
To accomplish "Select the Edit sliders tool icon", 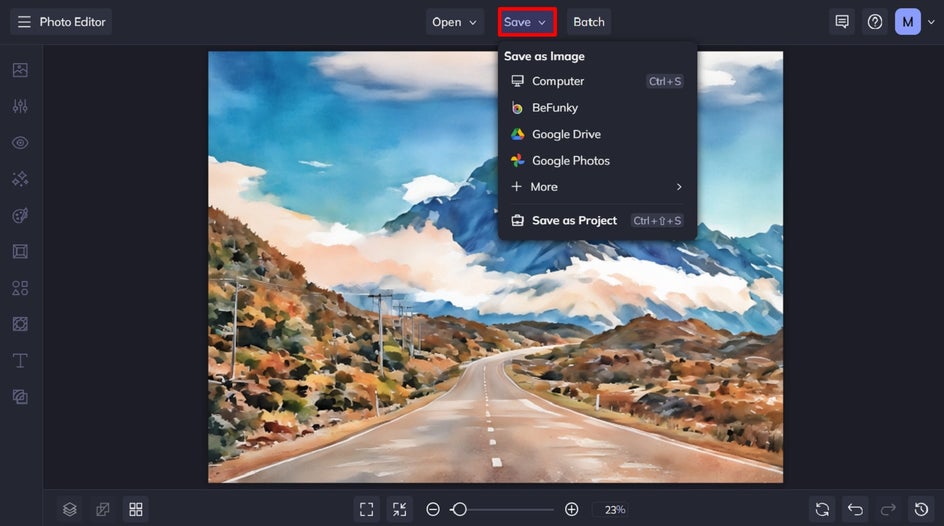I will click(20, 107).
